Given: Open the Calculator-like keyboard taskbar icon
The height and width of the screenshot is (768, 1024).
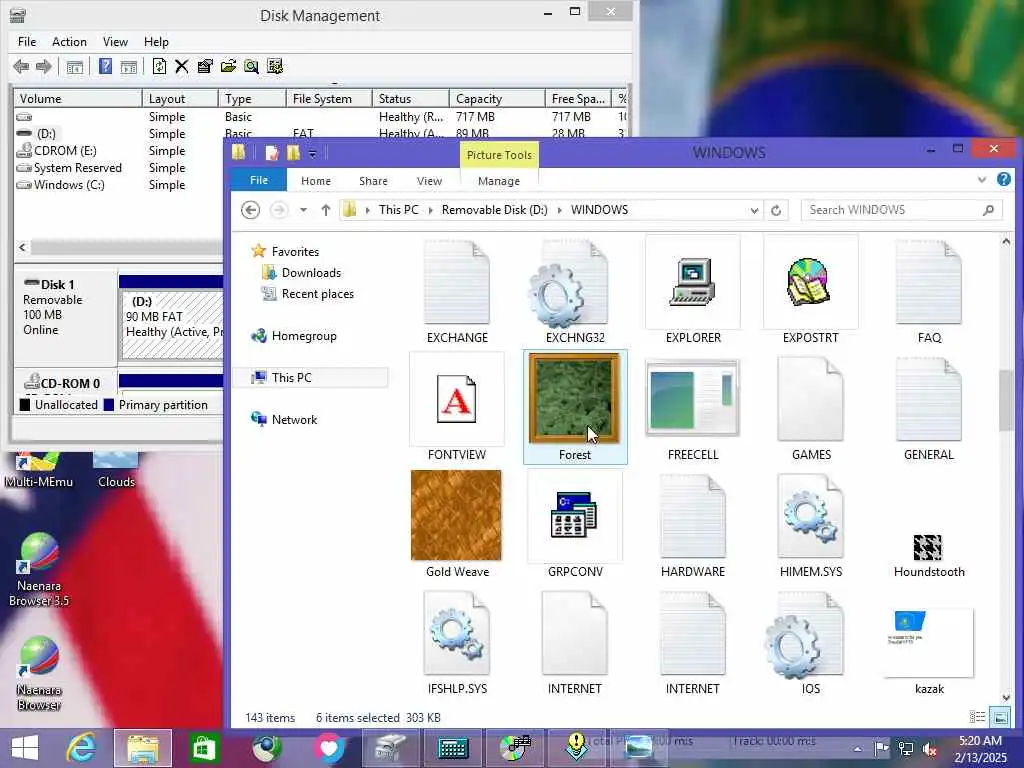Looking at the screenshot, I should pos(453,748).
